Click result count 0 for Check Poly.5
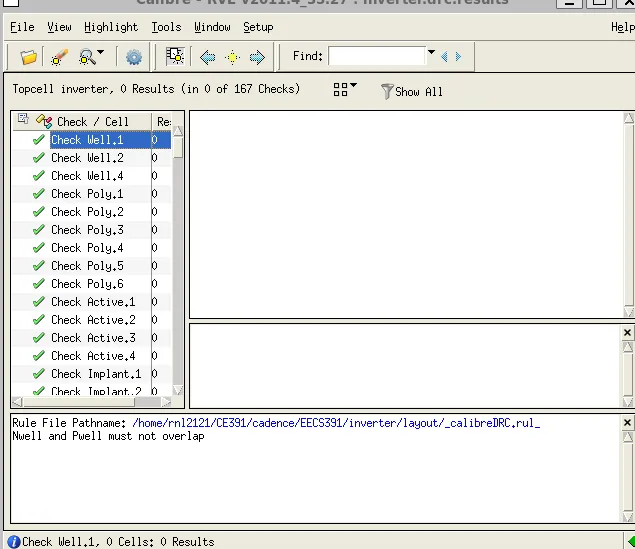The image size is (635, 549). [x=155, y=266]
